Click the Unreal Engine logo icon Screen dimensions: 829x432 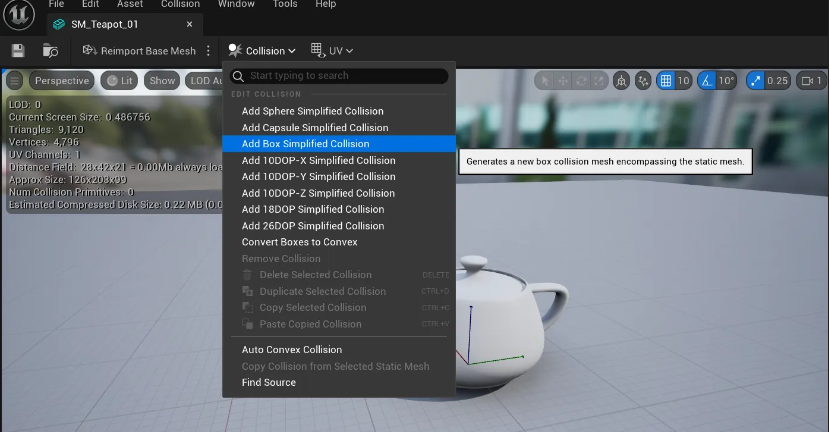pos(19,15)
